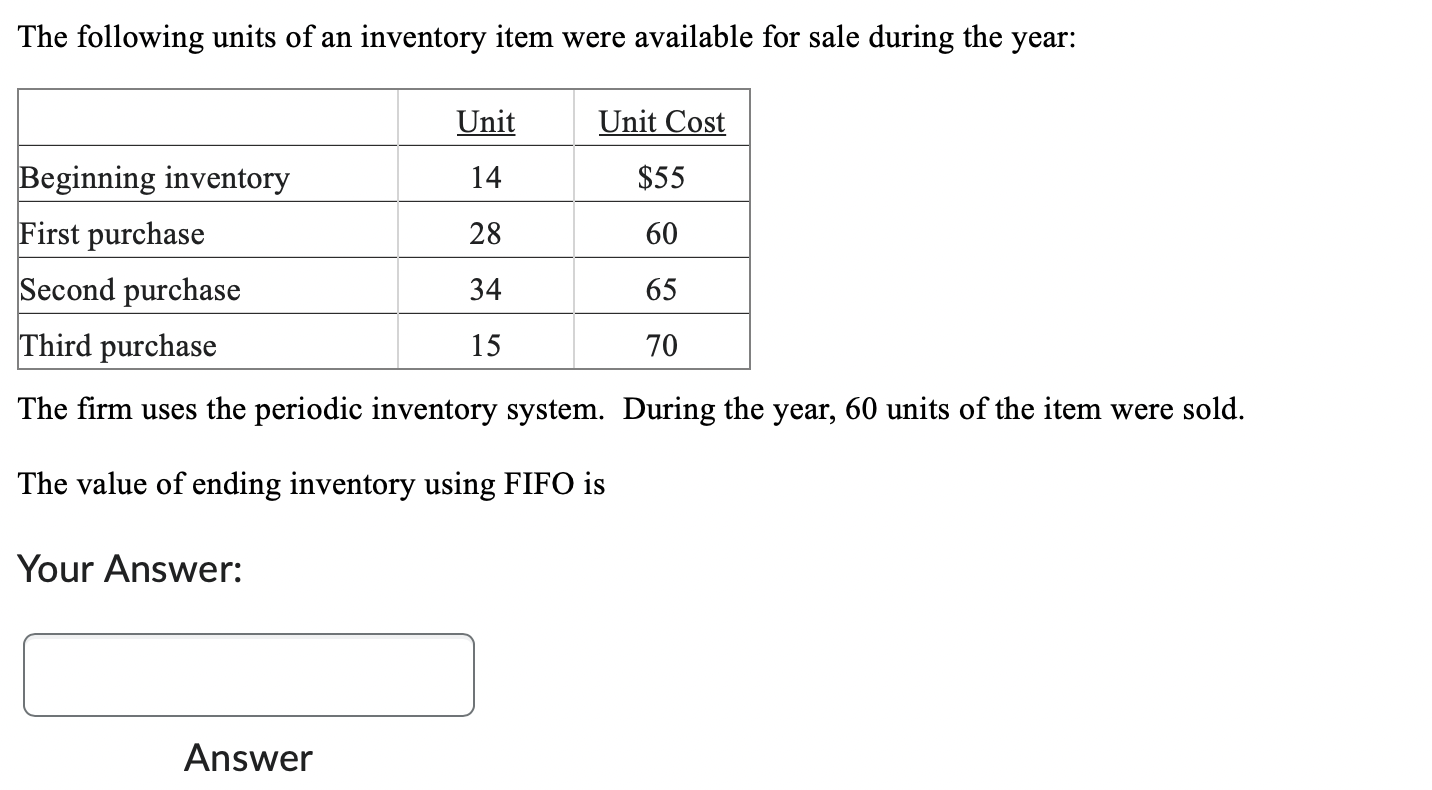
Task: Click inside the answer input field
Action: pos(248,674)
